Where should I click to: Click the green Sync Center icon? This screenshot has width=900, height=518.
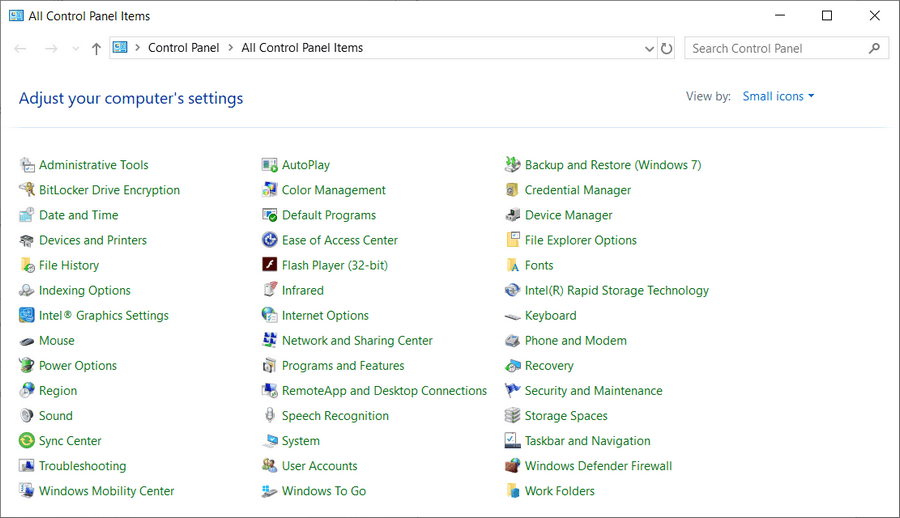tap(27, 441)
